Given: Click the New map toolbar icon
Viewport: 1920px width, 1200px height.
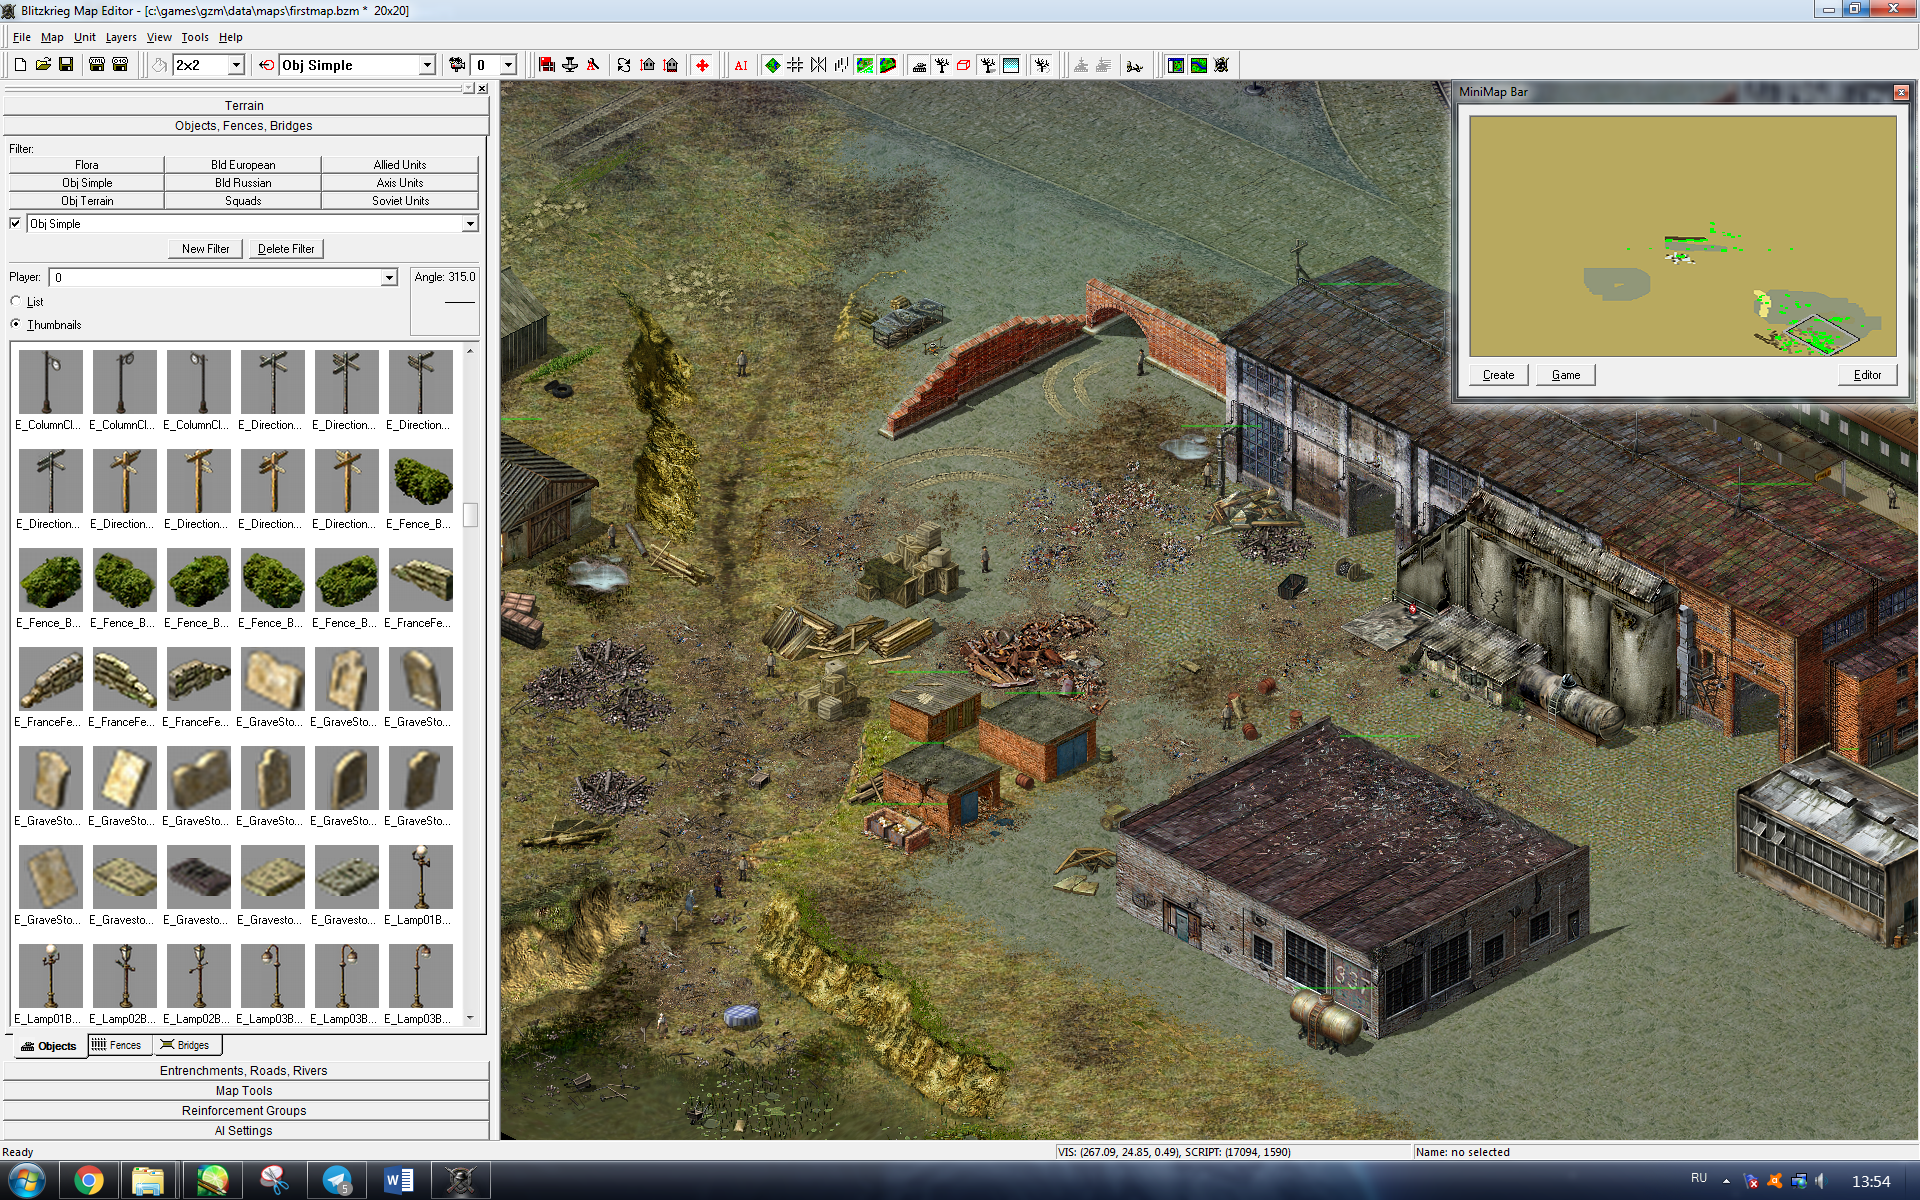Looking at the screenshot, I should (x=20, y=65).
